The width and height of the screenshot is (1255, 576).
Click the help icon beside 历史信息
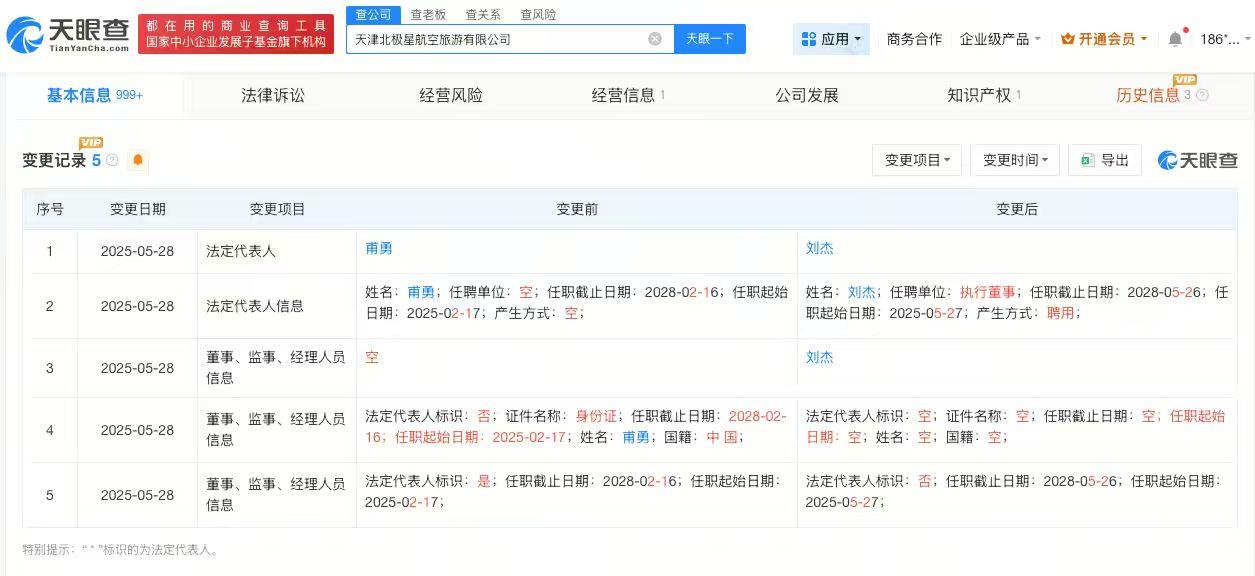point(1202,95)
